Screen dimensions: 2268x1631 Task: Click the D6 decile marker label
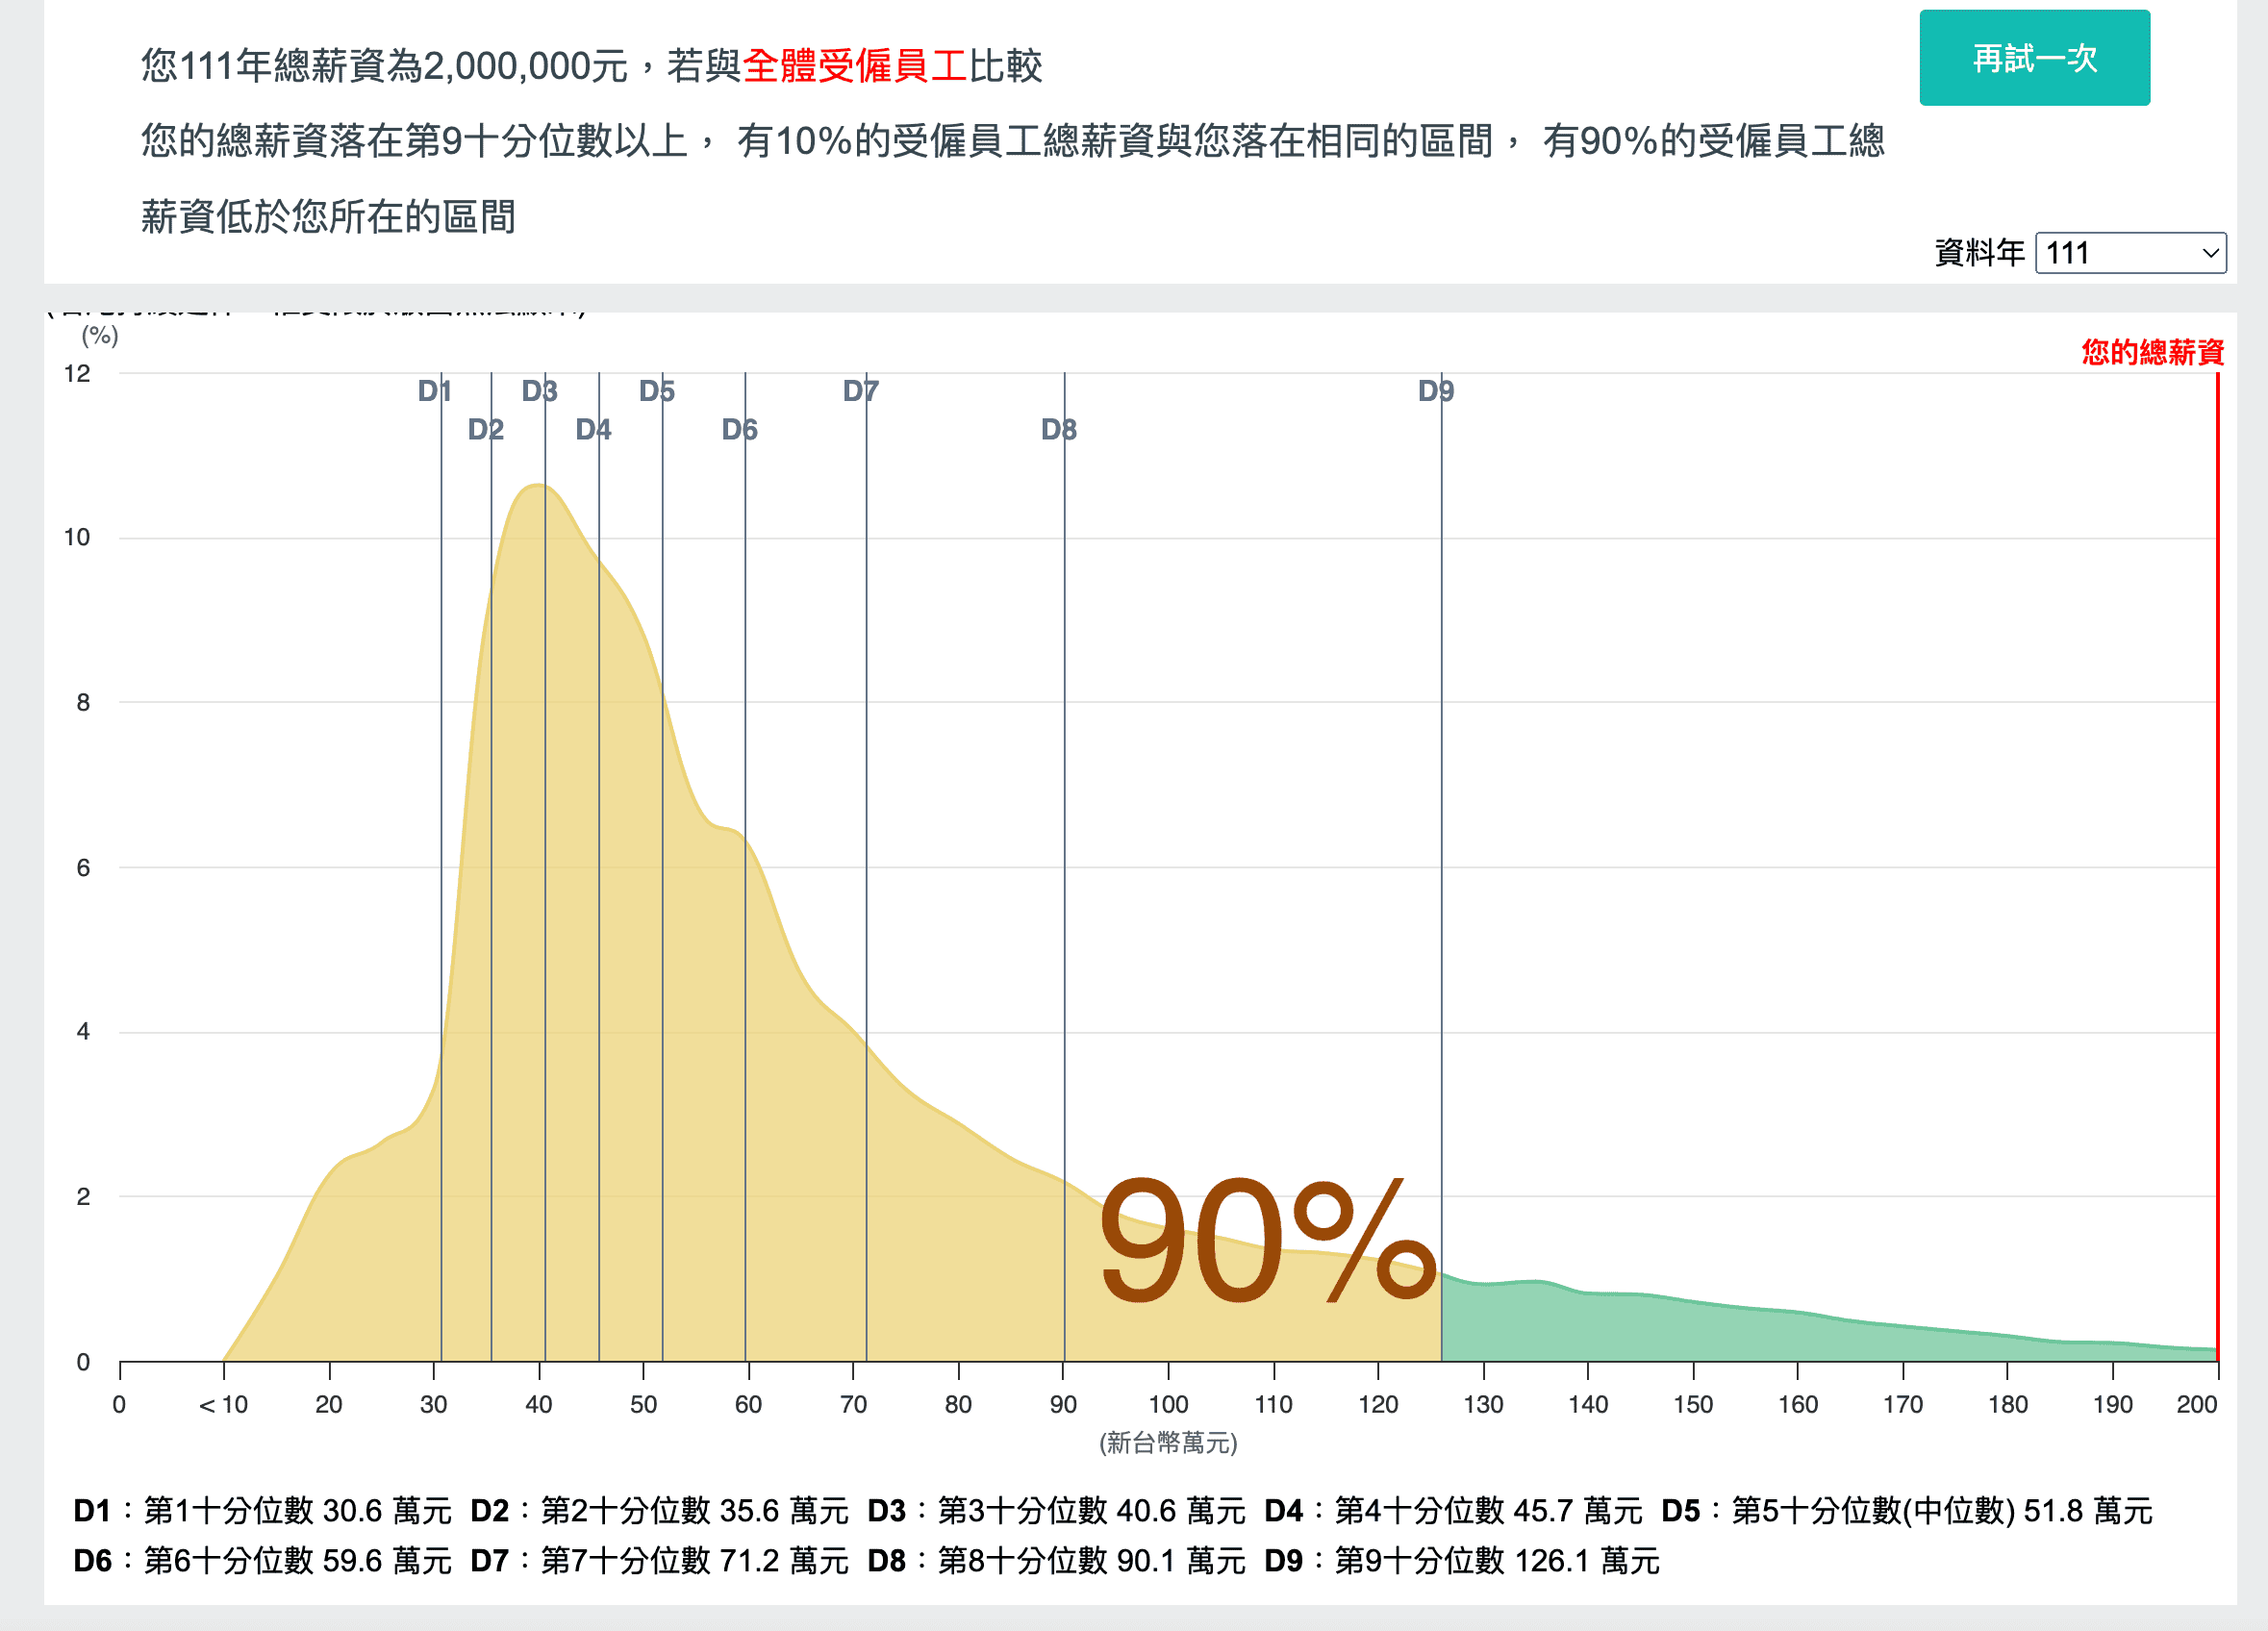740,430
